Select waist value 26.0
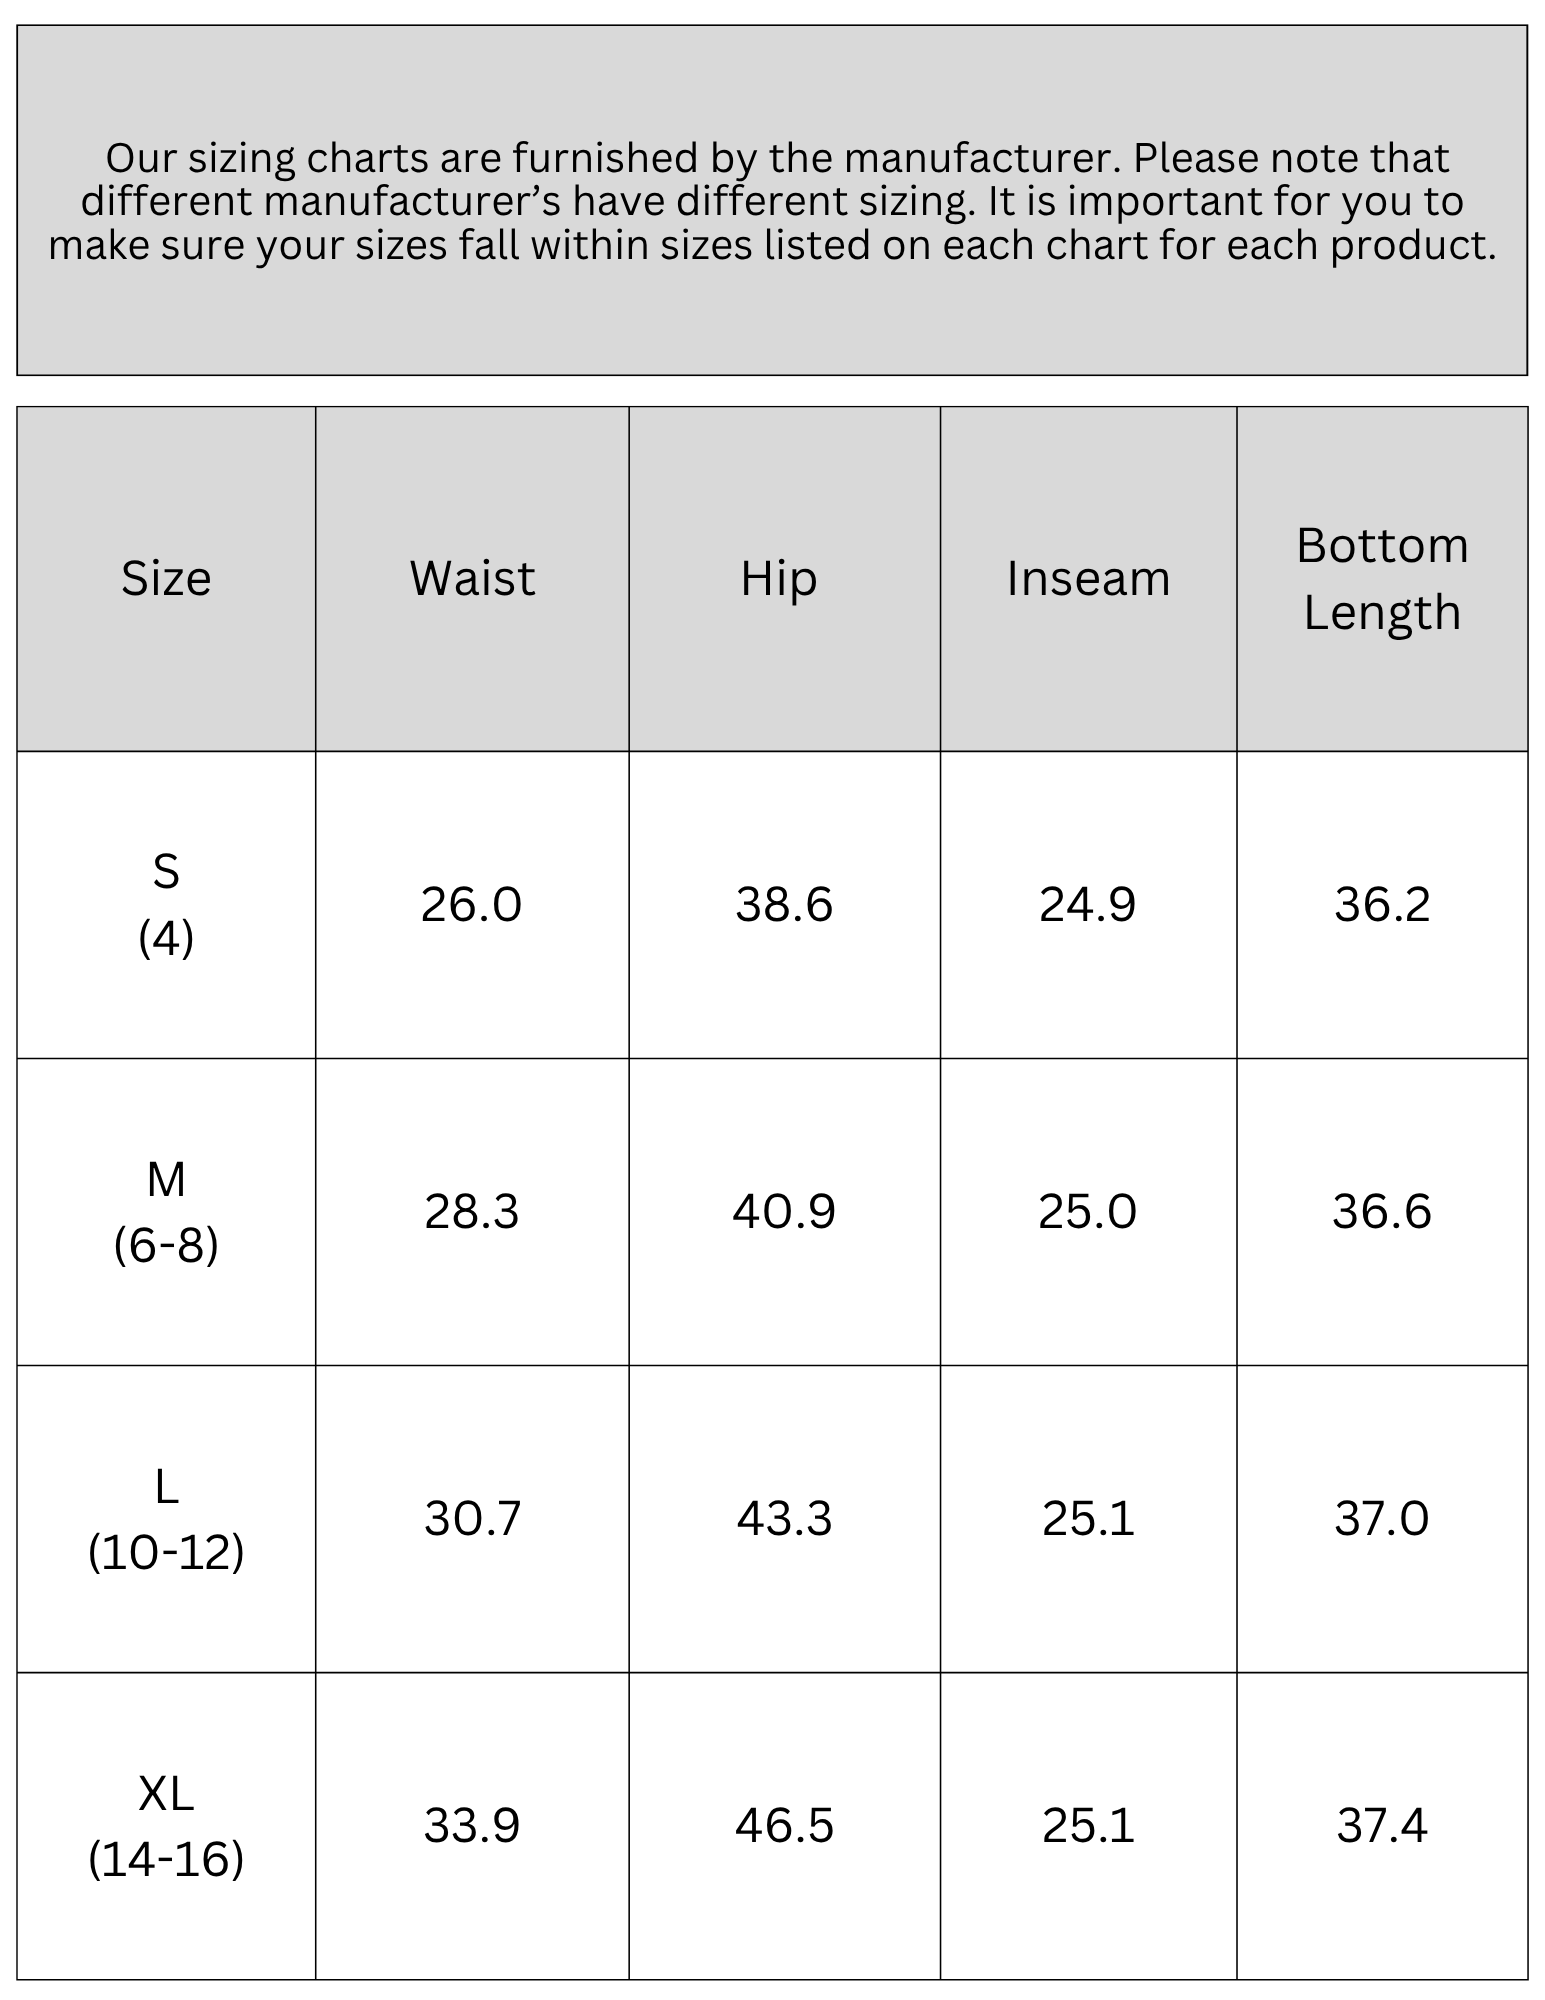This screenshot has height=2000, width=1545. tap(471, 904)
